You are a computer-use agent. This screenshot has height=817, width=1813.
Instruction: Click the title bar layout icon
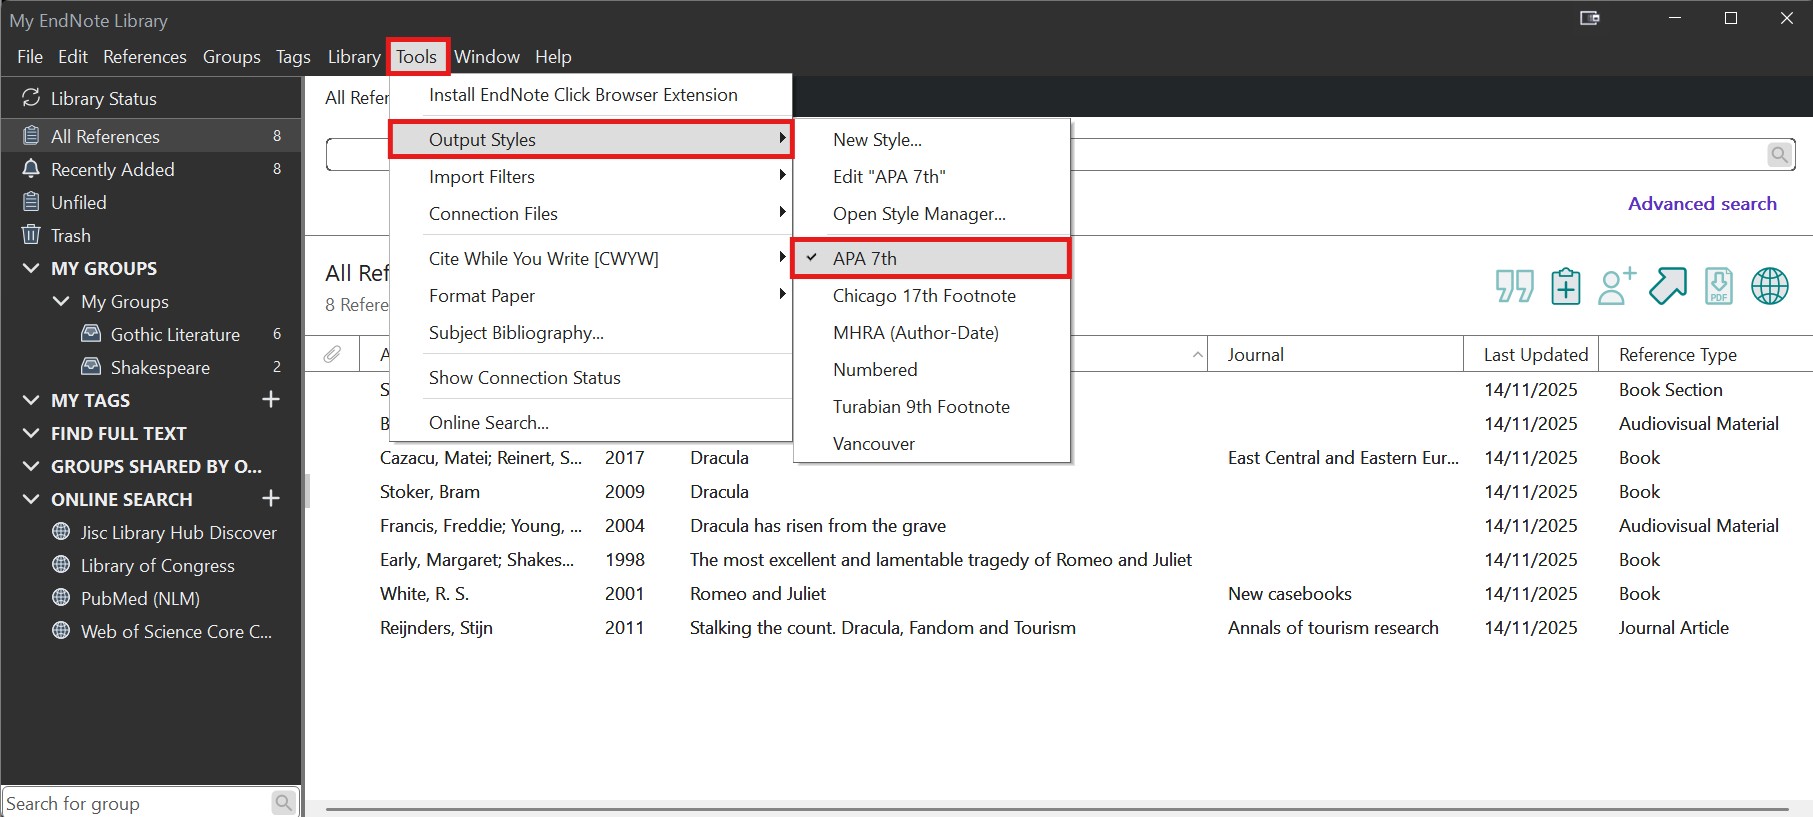(1589, 18)
